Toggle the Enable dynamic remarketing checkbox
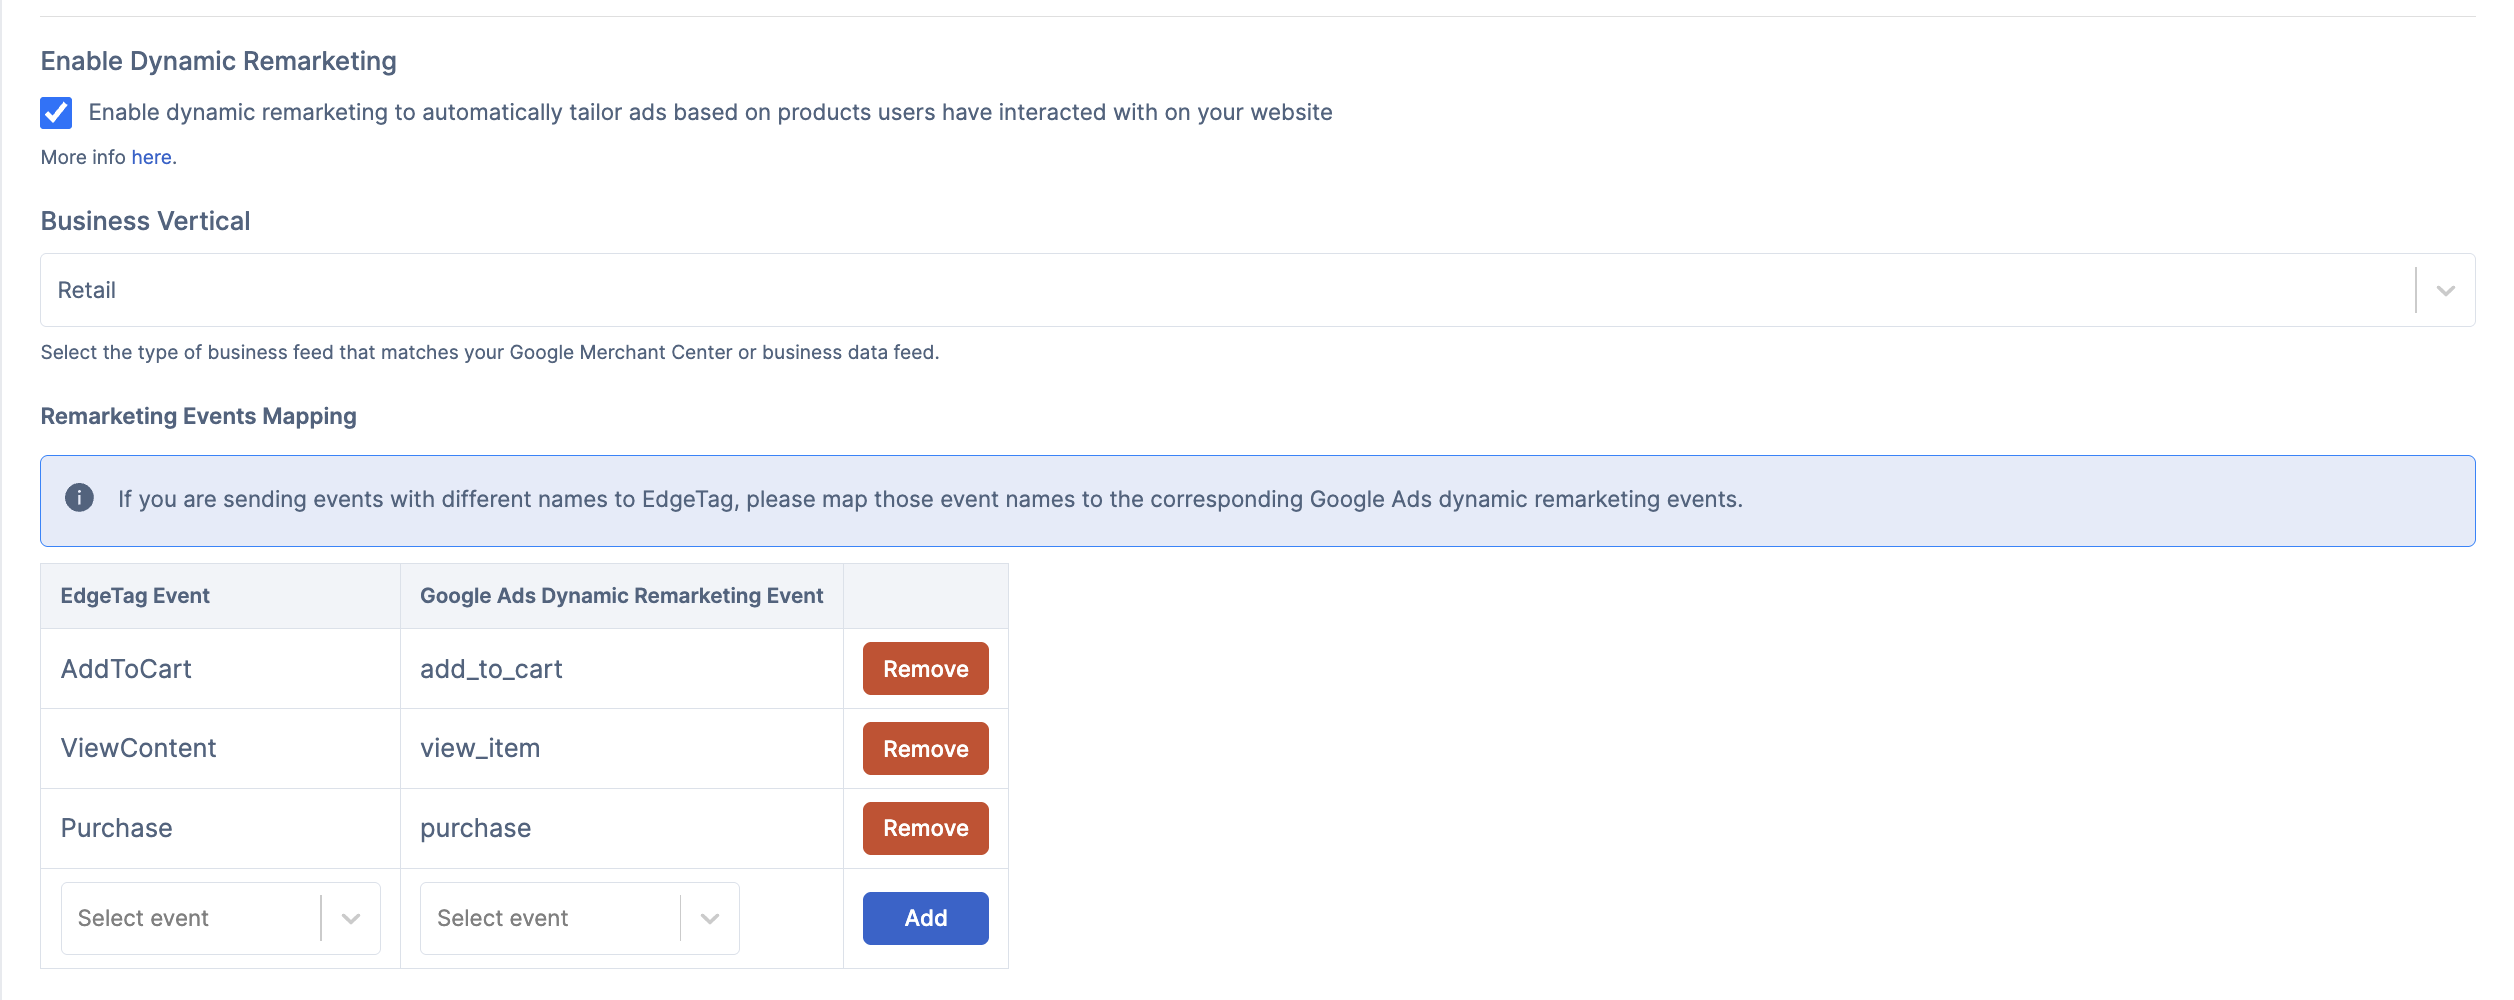This screenshot has height=1000, width=2514. 56,113
